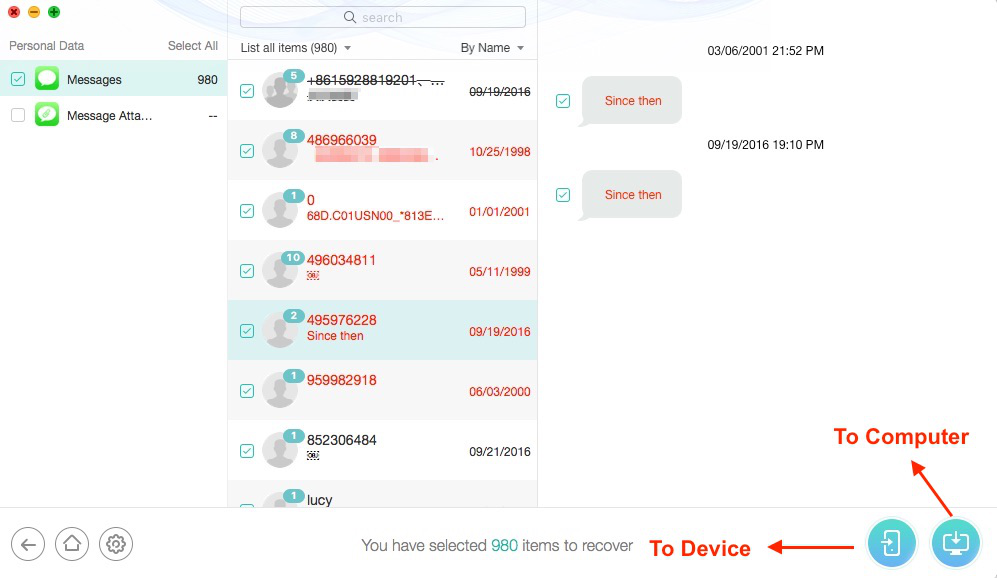Open the List all items dropdown

(296, 48)
